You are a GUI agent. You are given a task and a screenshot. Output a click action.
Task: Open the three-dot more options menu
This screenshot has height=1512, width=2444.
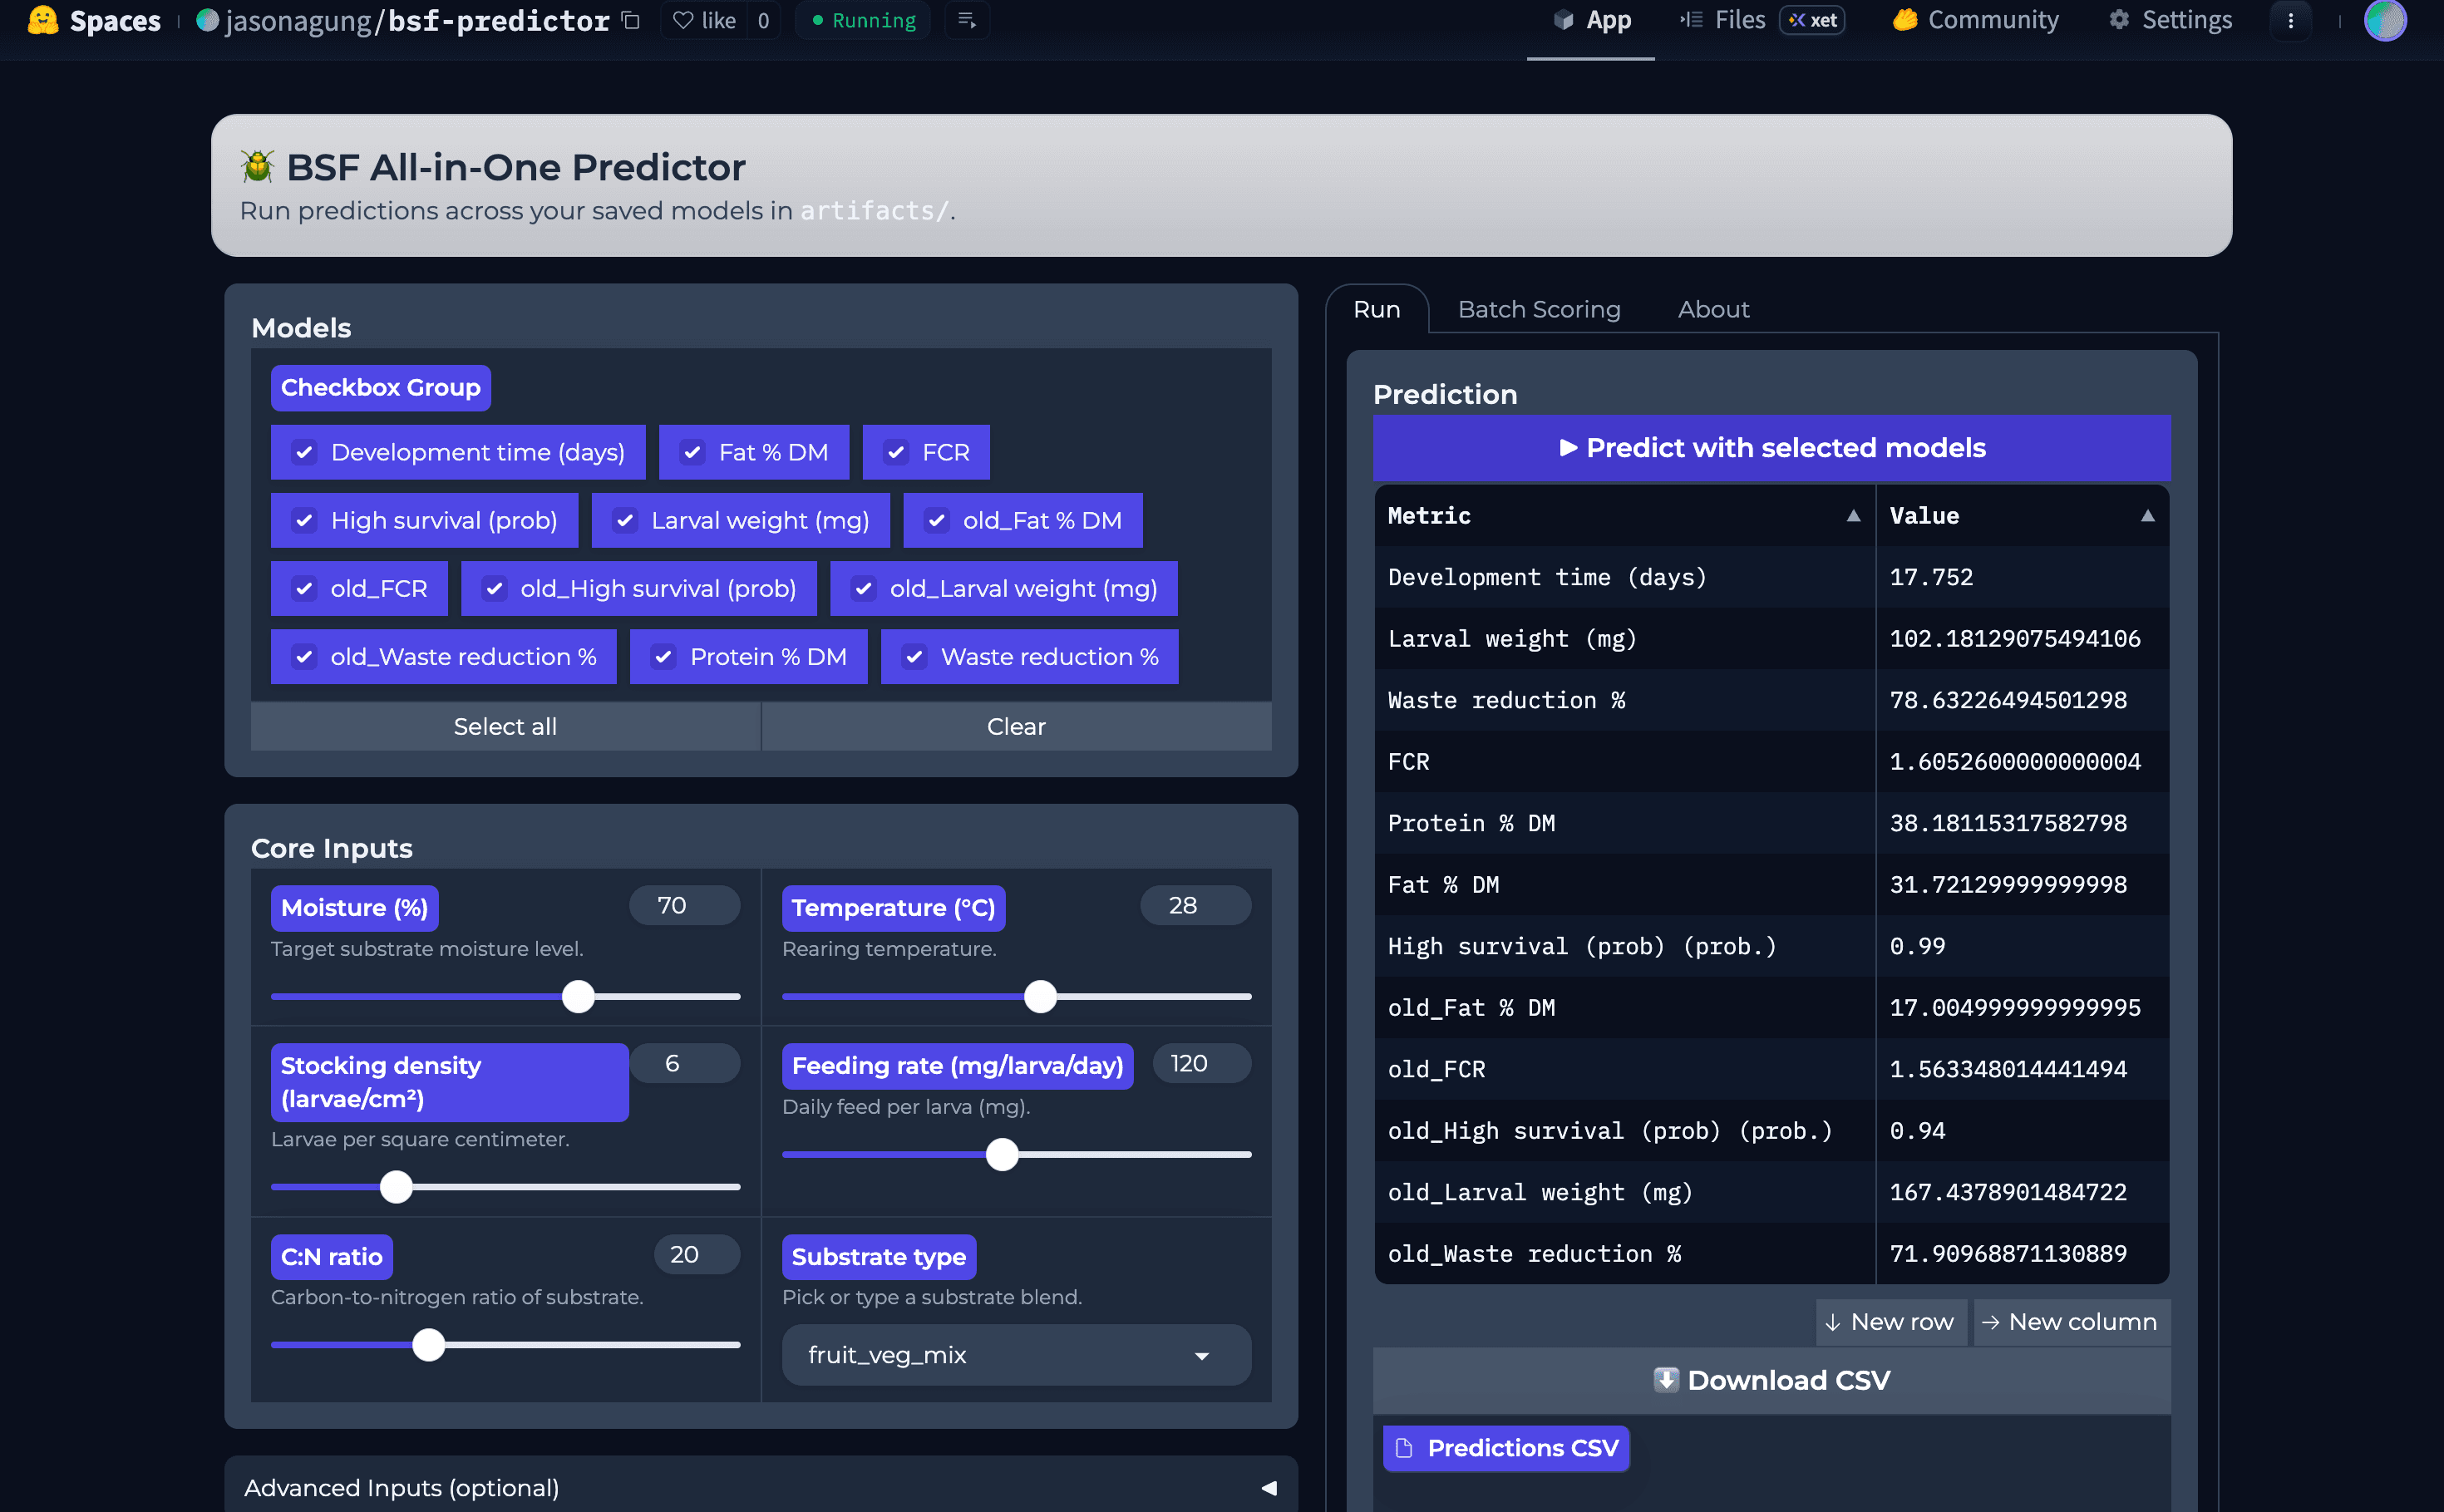point(2291,20)
